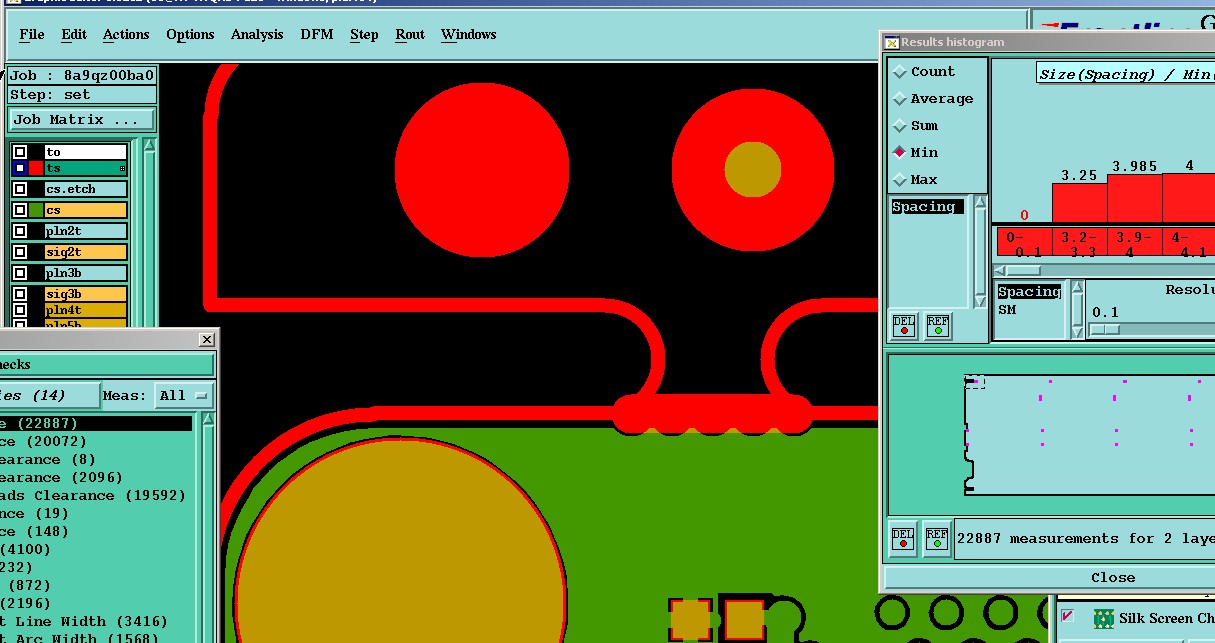Click the '0-0.1' histogram range cell

click(1023, 244)
